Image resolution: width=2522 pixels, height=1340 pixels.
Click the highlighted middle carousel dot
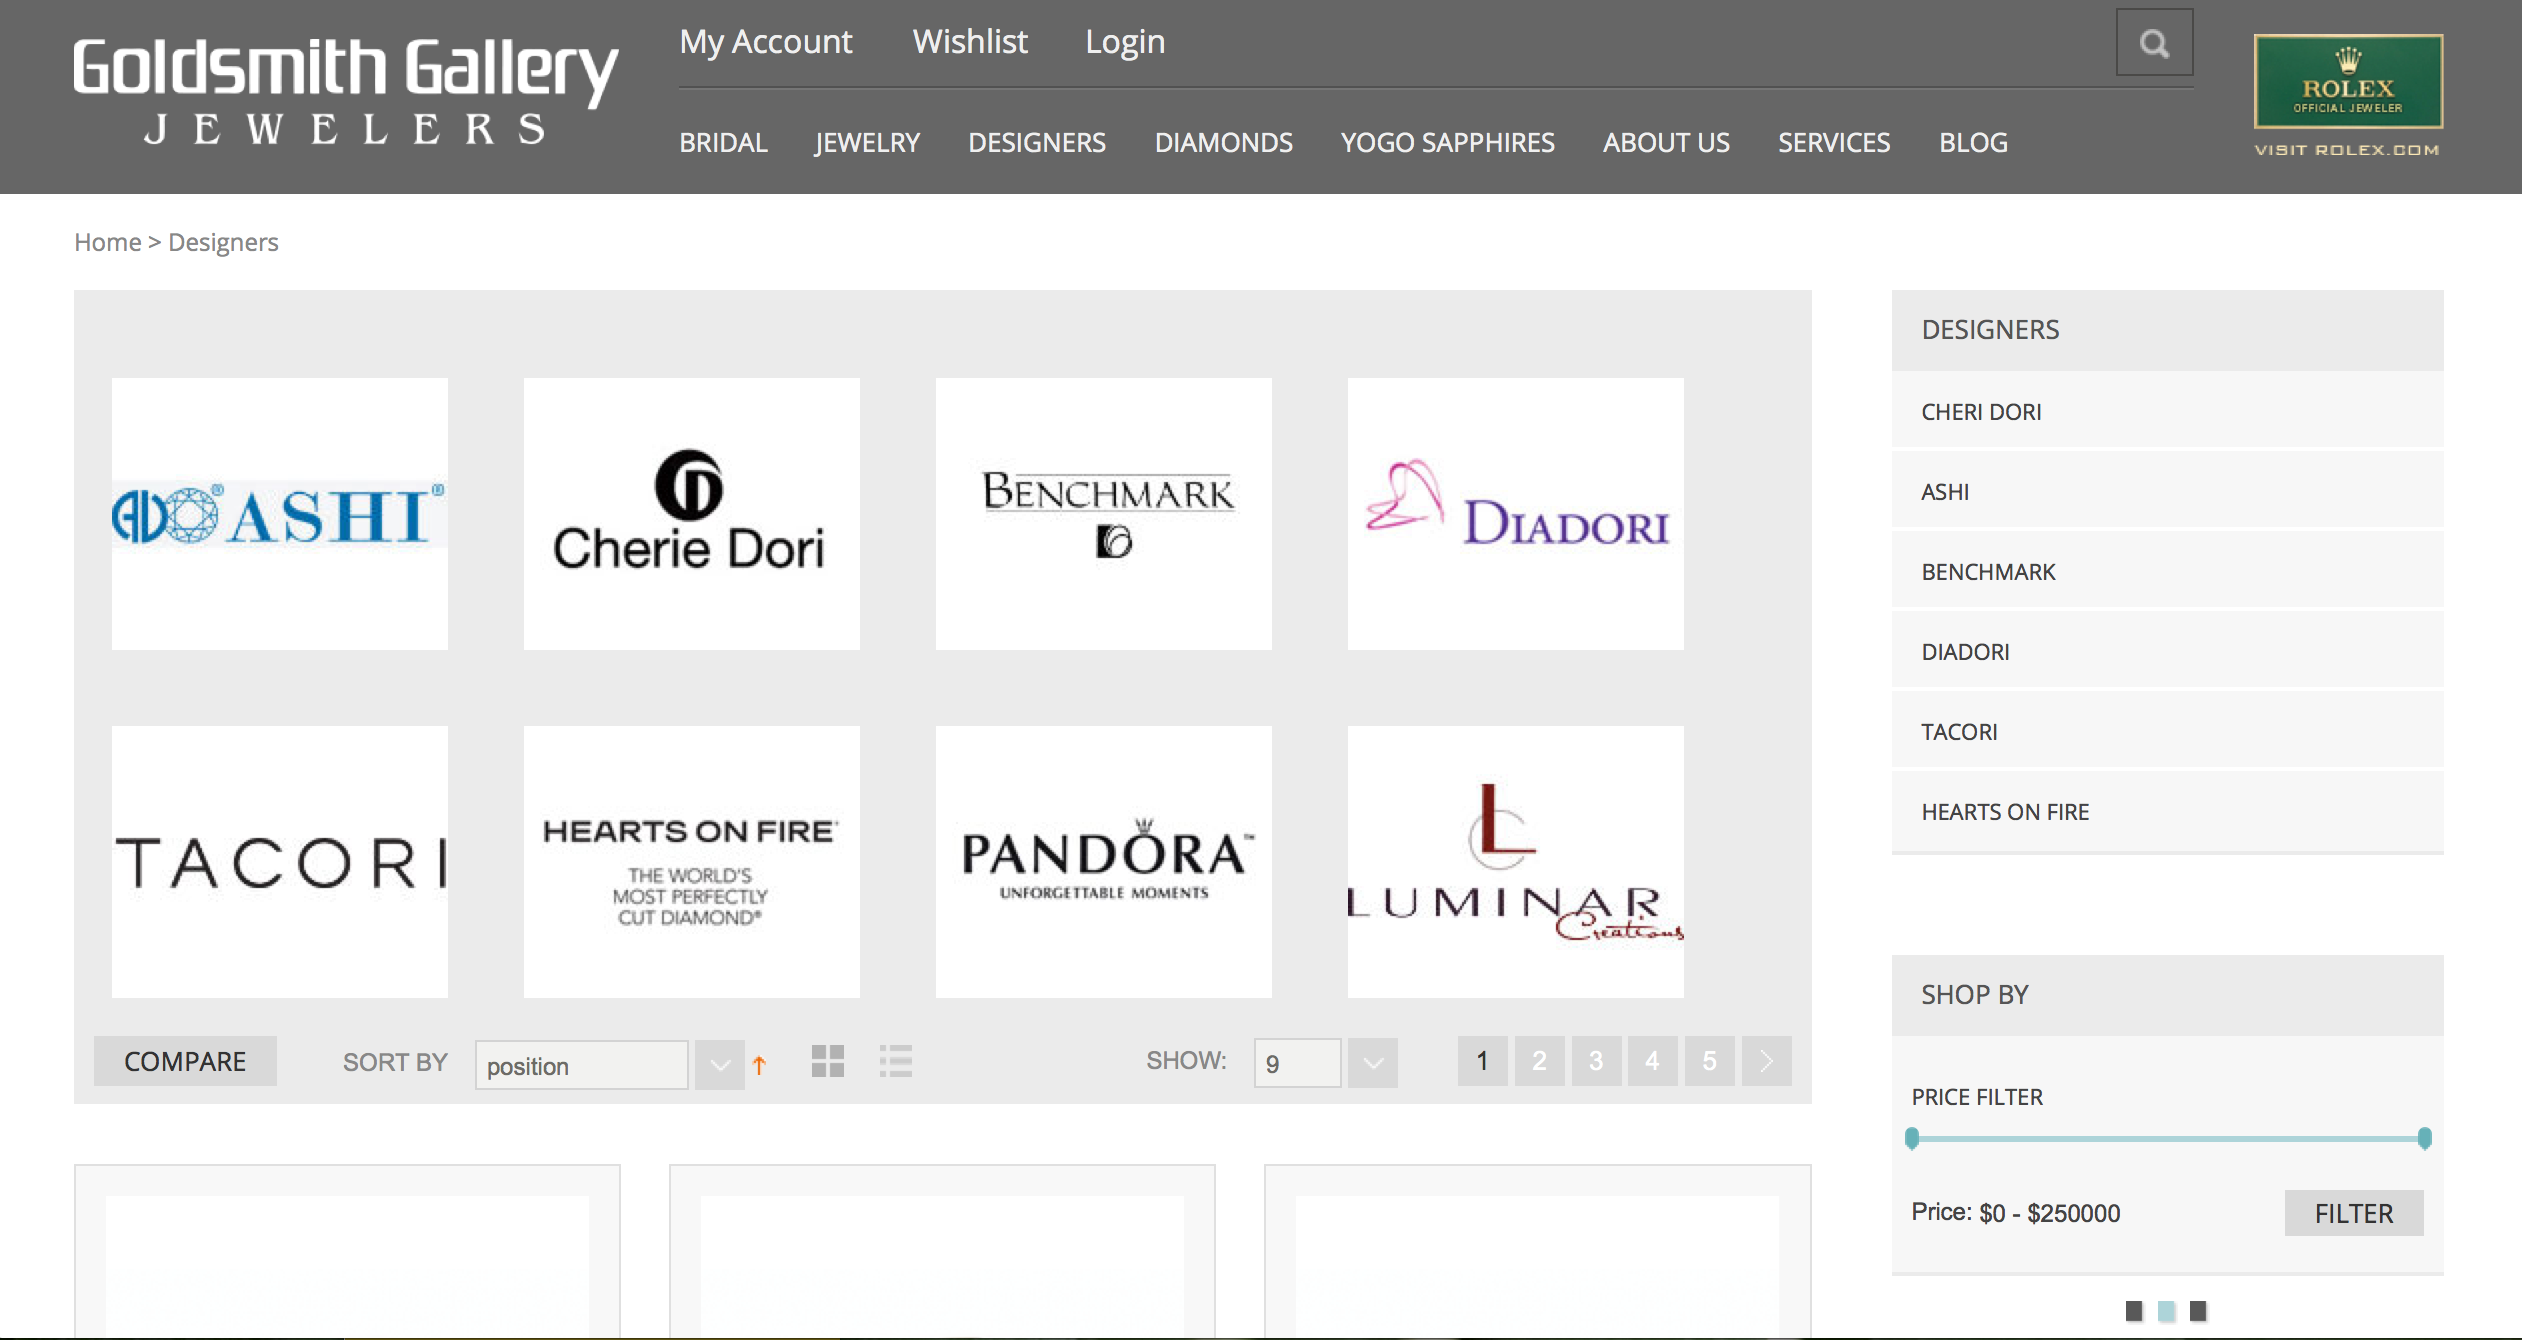2166,1310
